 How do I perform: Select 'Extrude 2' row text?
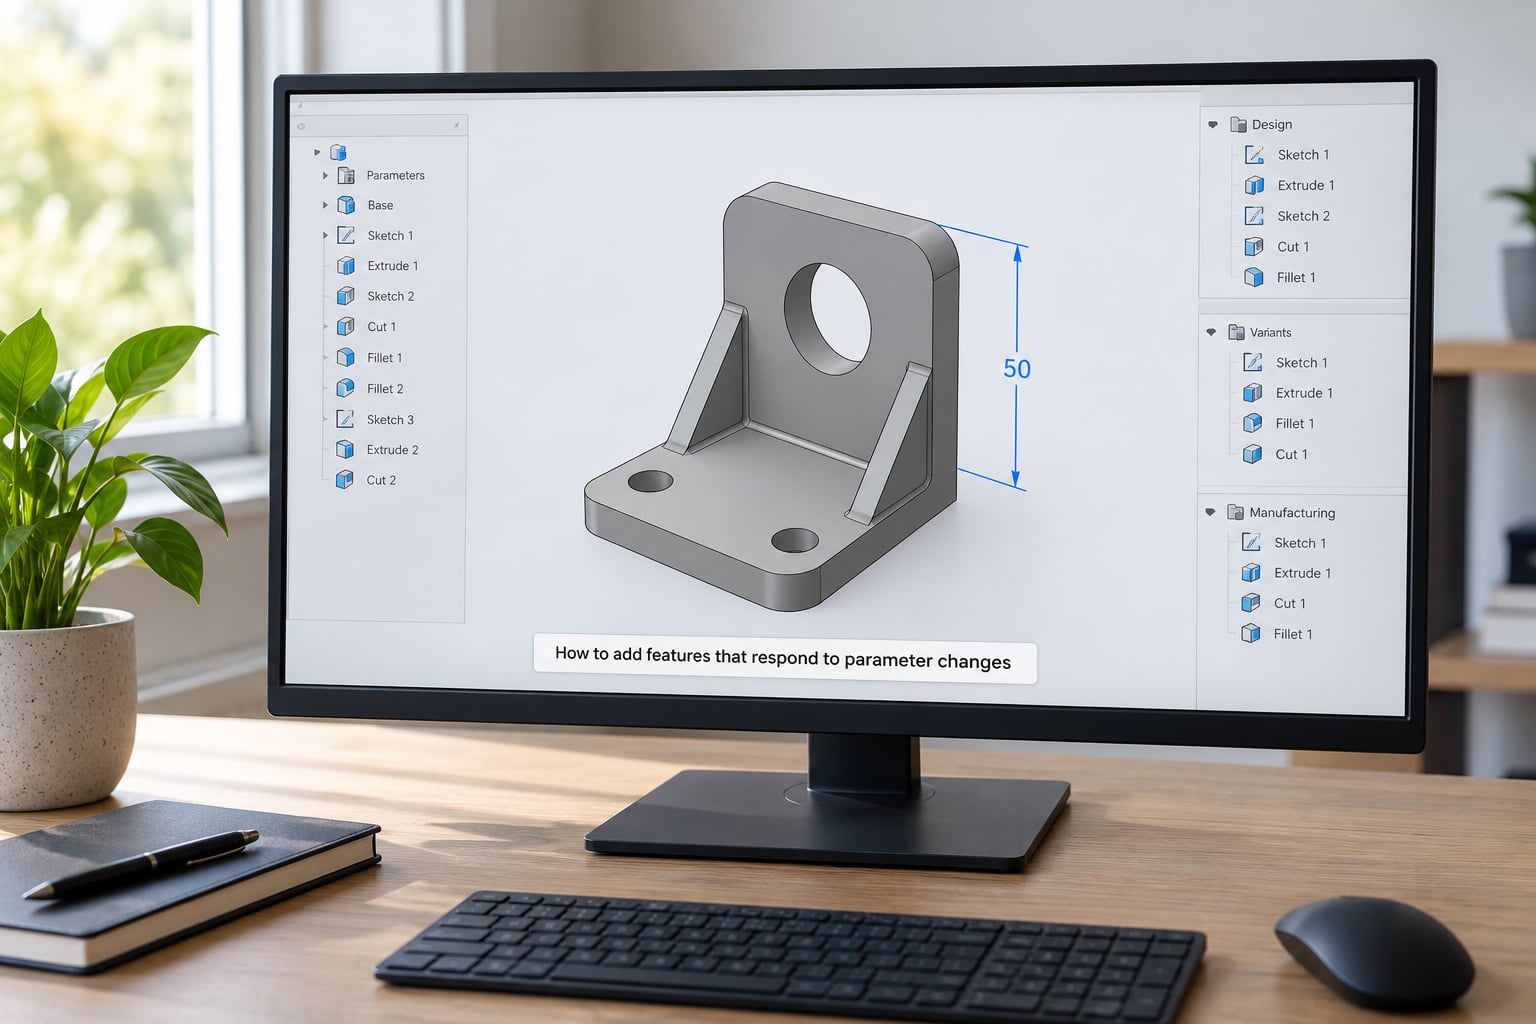[392, 449]
